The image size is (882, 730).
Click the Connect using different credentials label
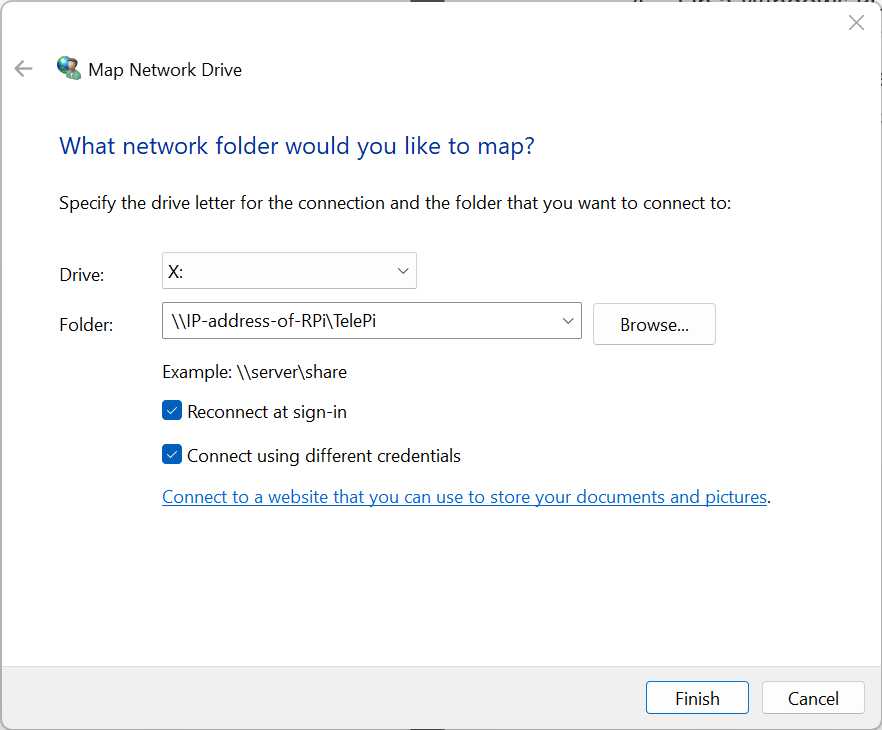[x=324, y=456]
